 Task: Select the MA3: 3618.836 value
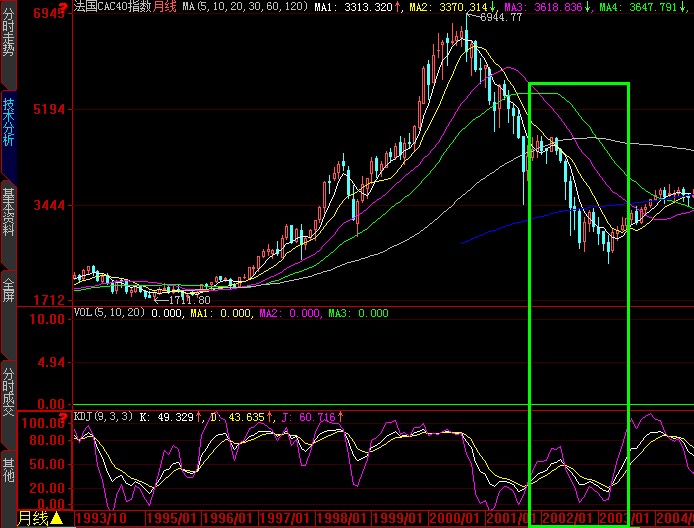(x=547, y=7)
